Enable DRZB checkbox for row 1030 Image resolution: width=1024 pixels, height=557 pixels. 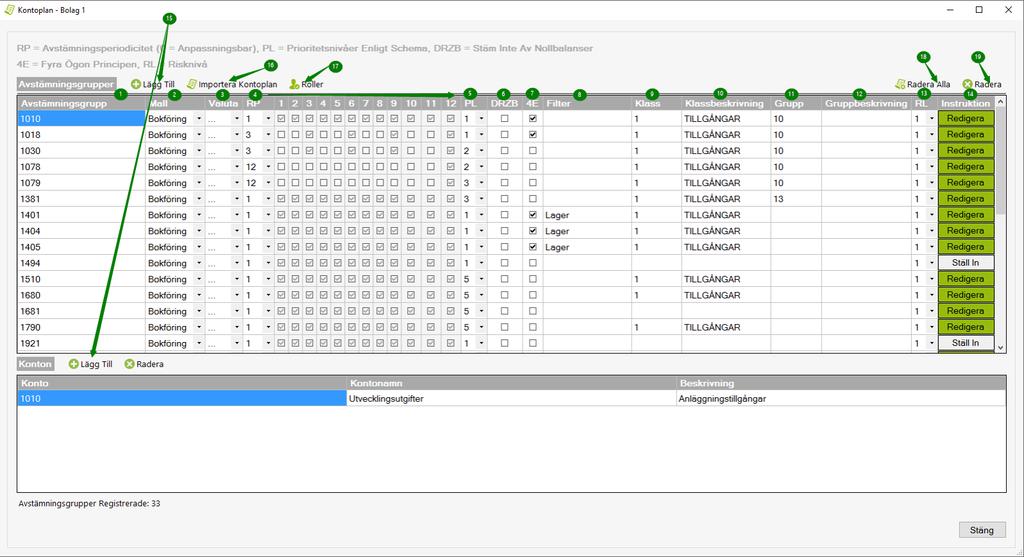(504, 151)
